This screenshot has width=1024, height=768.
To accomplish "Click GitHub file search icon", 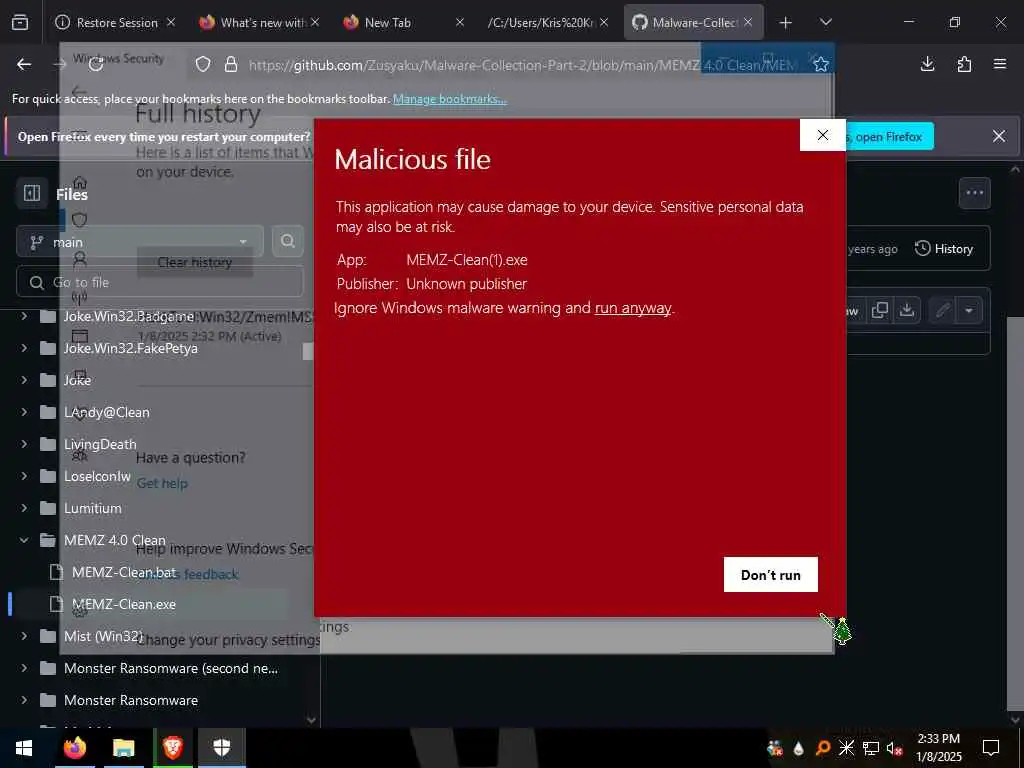I will [x=287, y=242].
